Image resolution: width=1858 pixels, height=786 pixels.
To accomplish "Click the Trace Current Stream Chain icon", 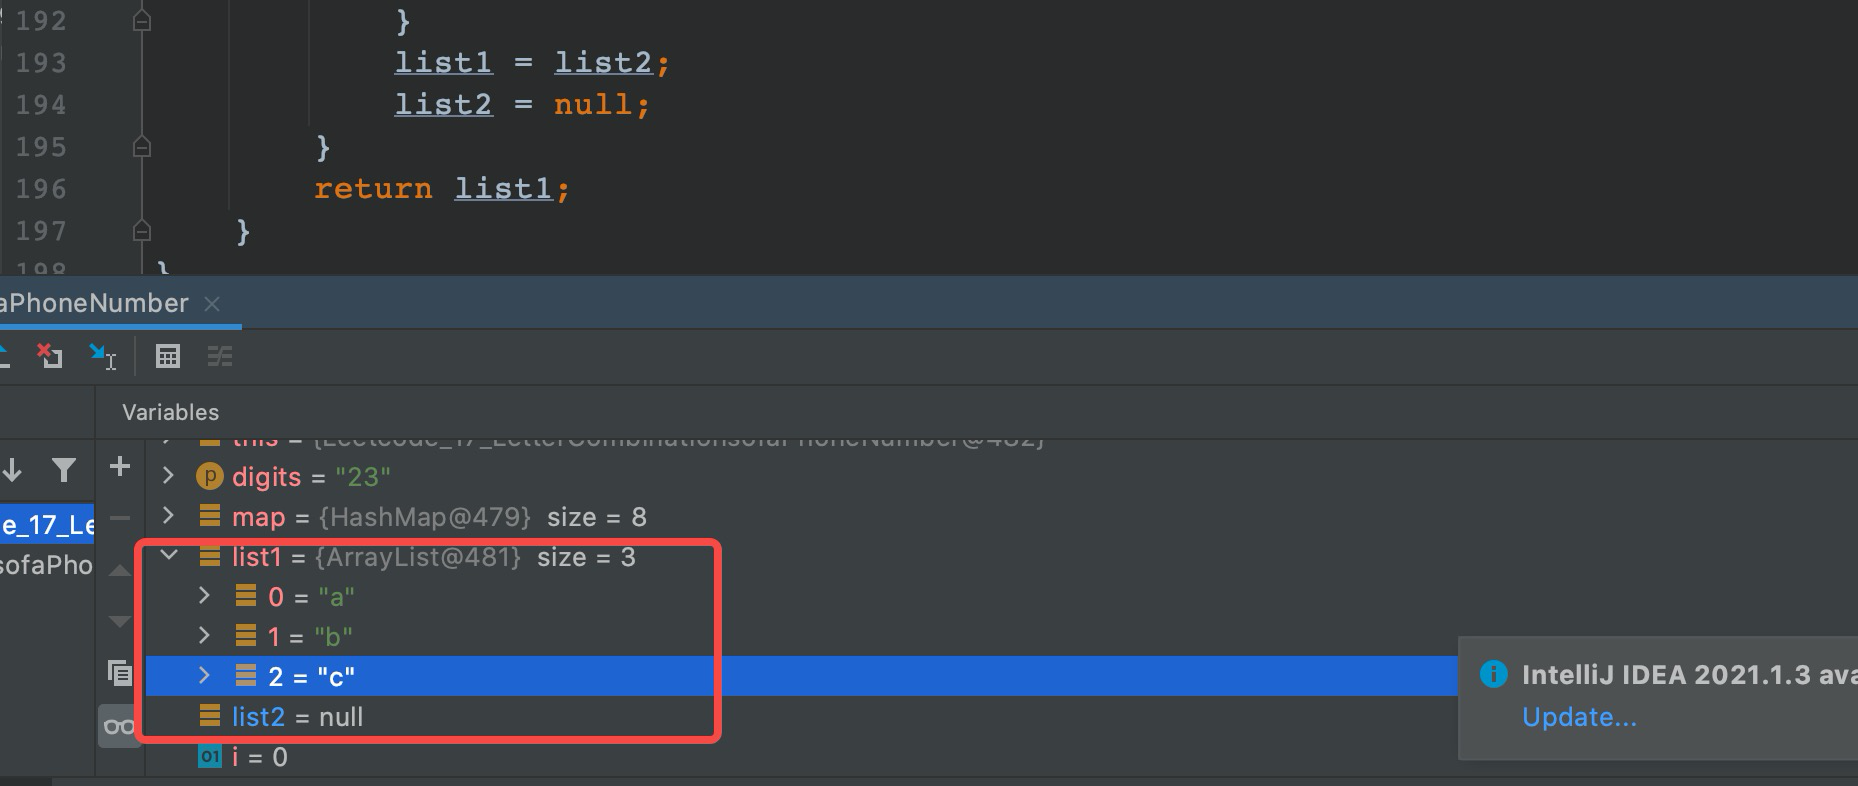I will pyautogui.click(x=220, y=356).
